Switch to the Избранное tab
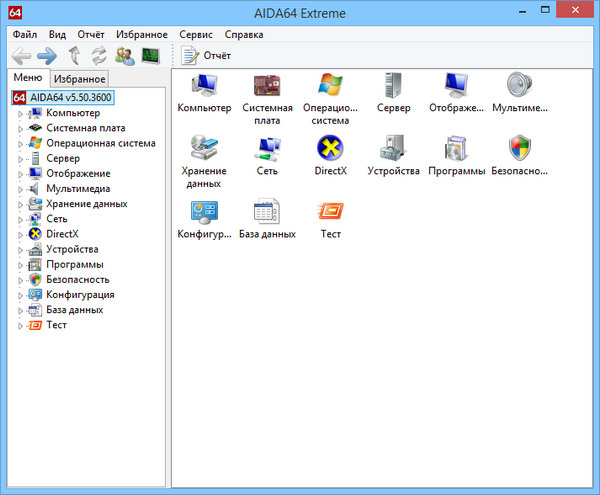Screen dimensions: 600x495 tap(79, 79)
